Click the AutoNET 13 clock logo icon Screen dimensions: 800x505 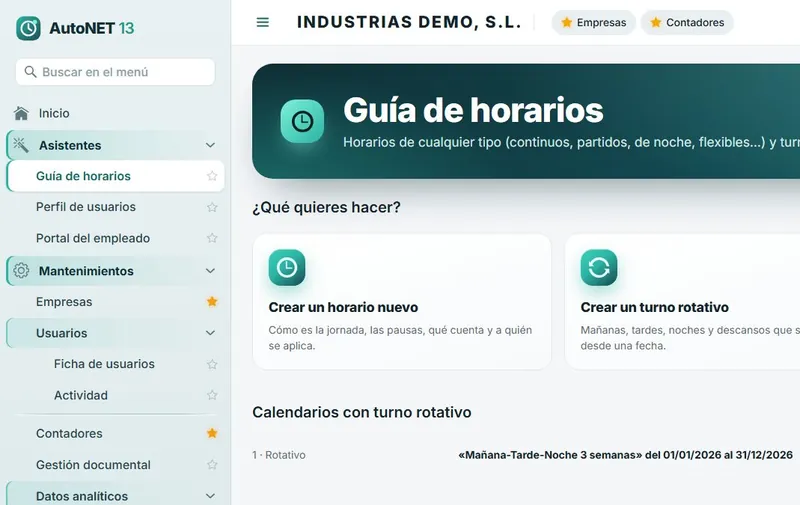29,28
